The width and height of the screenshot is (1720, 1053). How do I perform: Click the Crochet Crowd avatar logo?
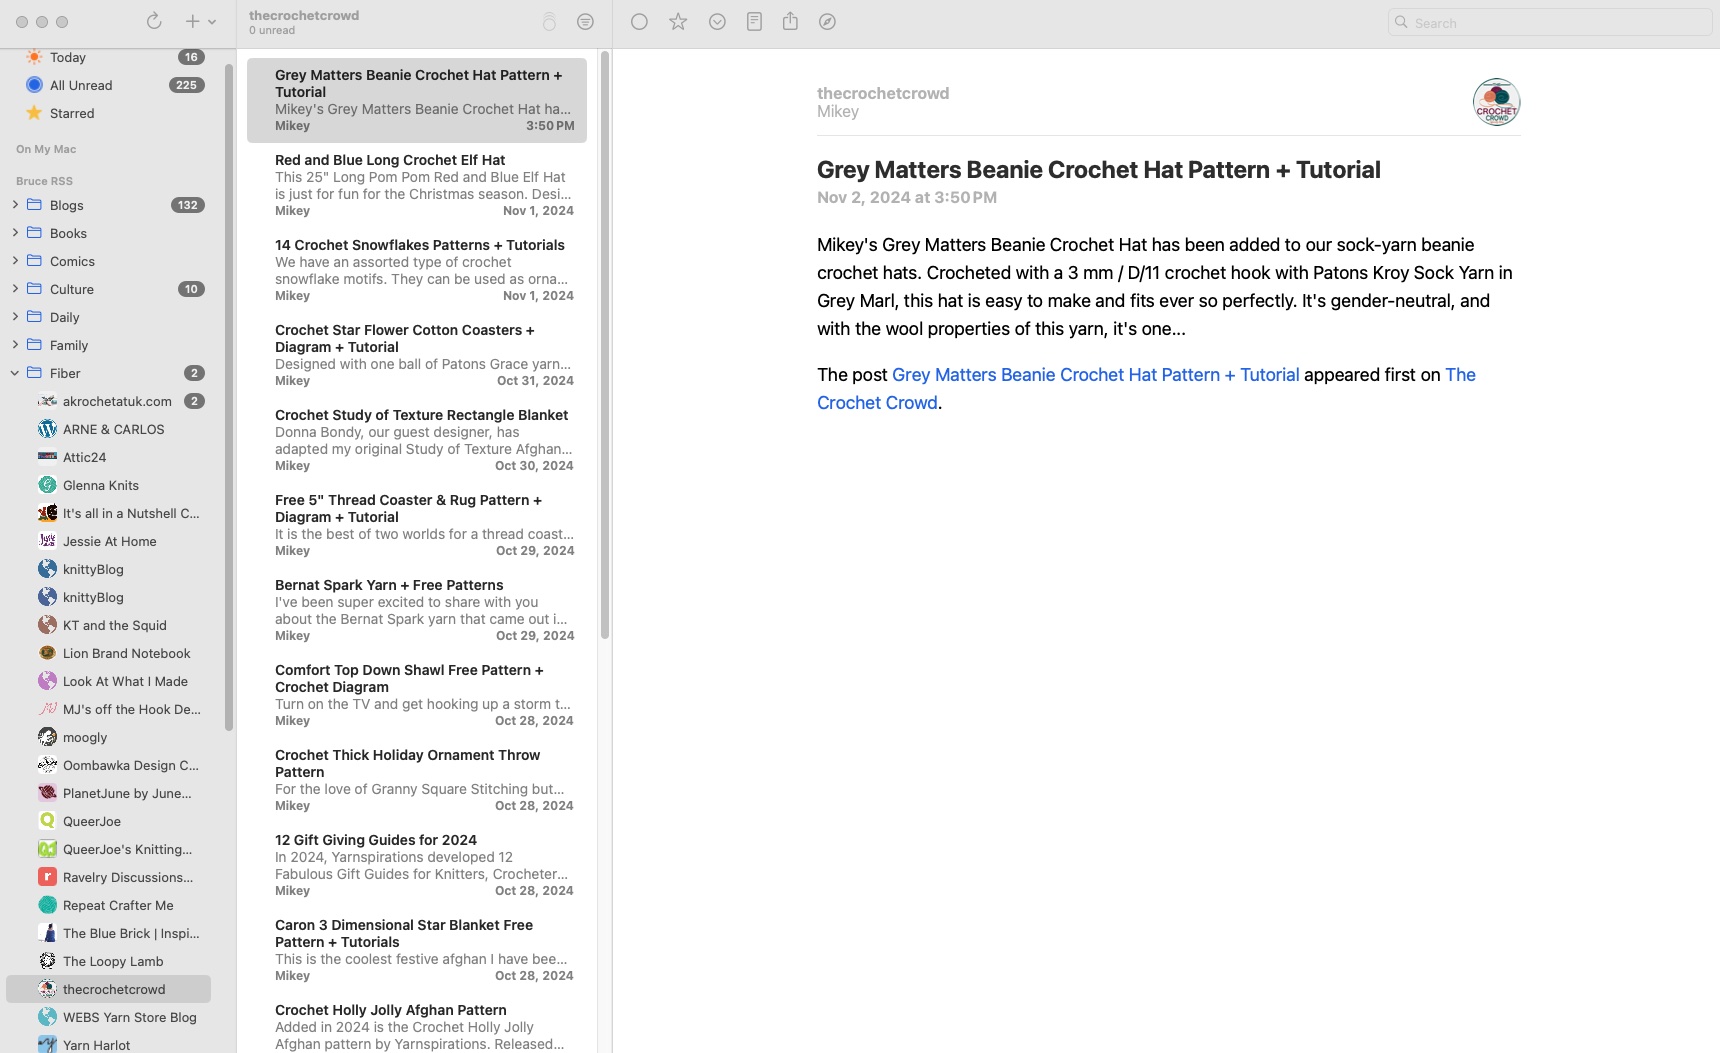pyautogui.click(x=1496, y=102)
